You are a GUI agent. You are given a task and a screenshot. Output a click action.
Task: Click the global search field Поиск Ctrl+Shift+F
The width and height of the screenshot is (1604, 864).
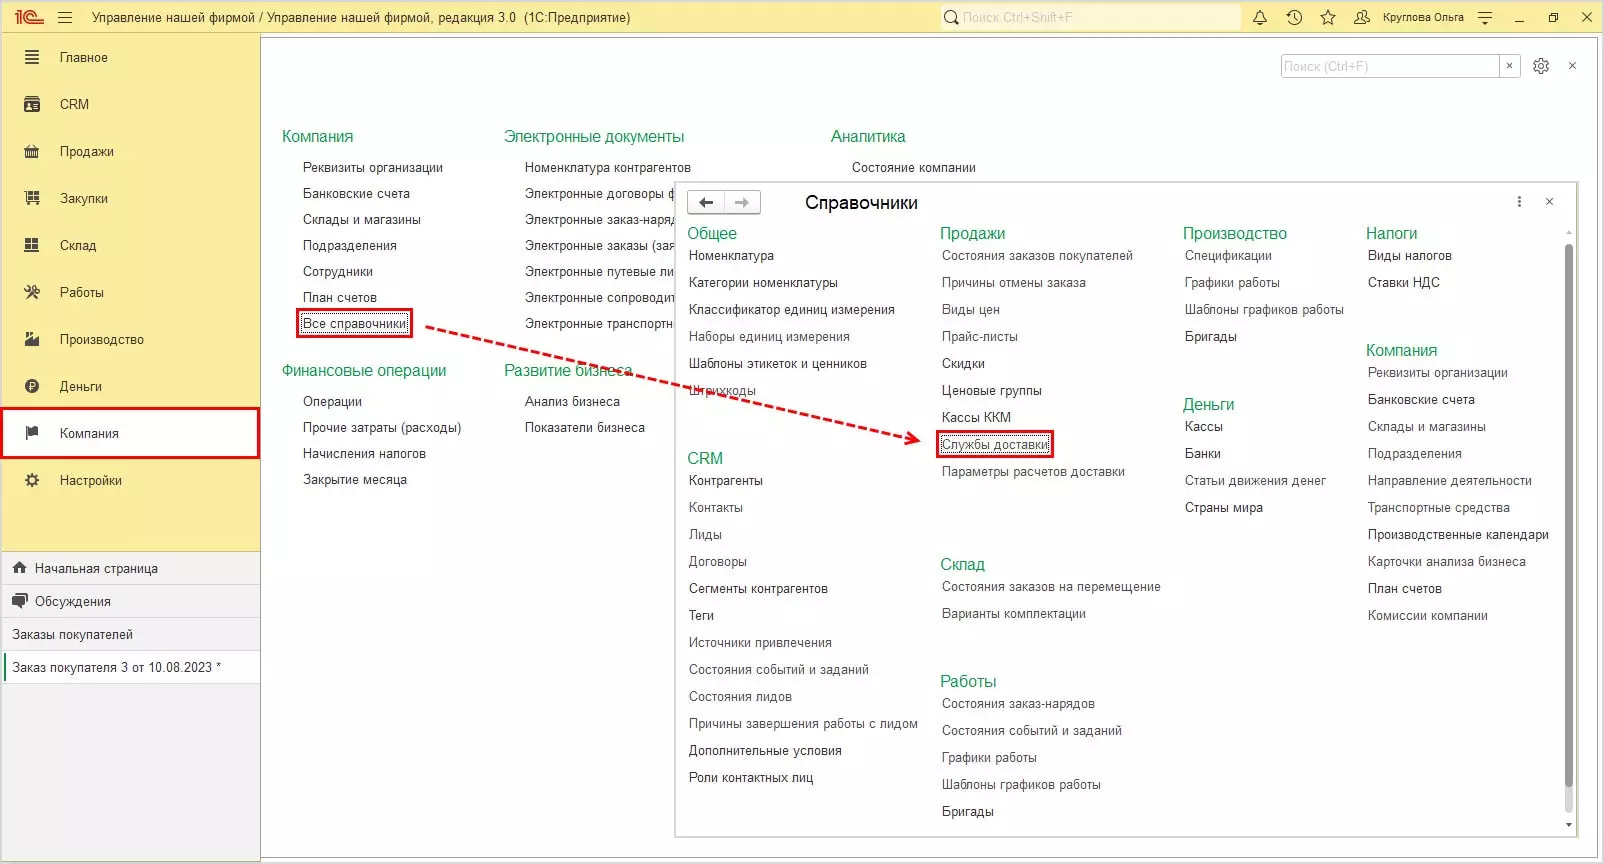1090,17
